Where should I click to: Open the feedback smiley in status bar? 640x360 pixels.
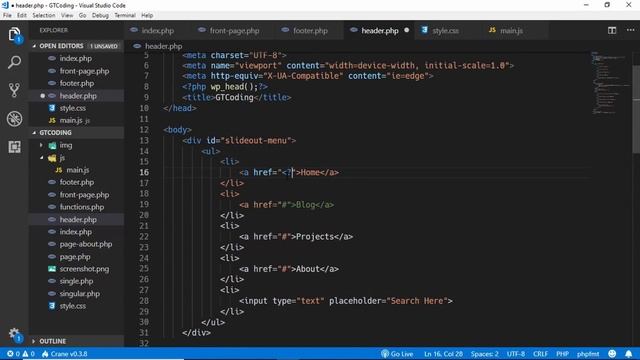tap(611, 354)
